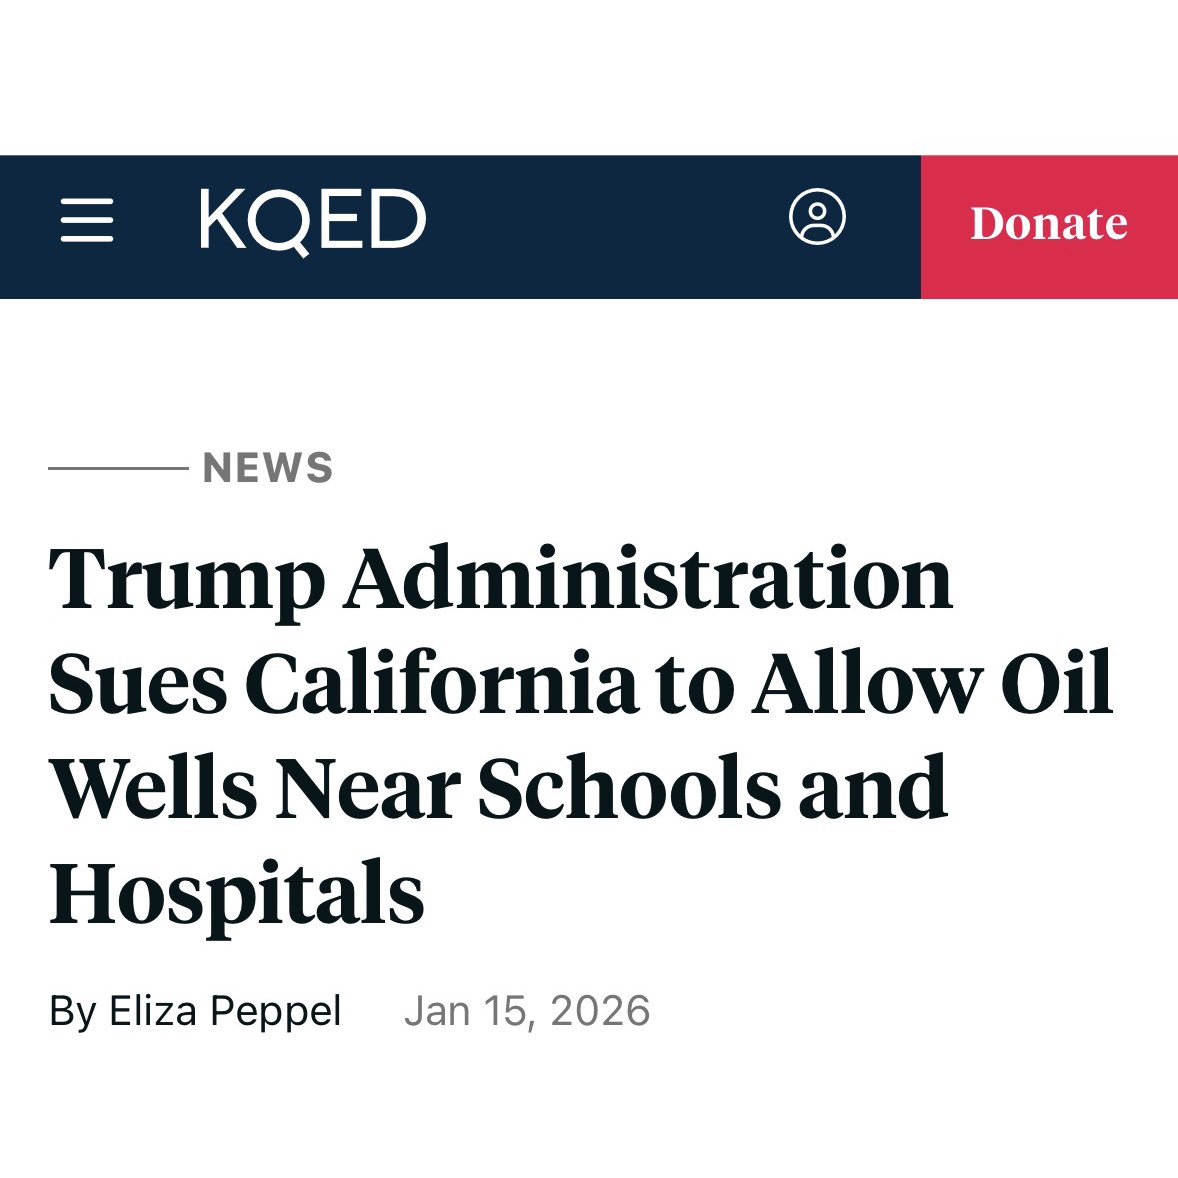1178x1178 pixels.
Task: Click the red Donate area
Action: click(1048, 222)
